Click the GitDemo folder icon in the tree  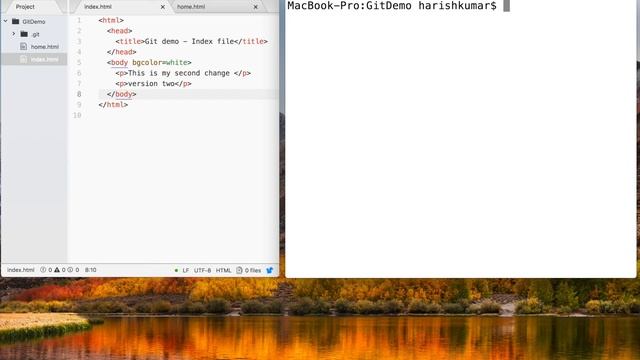16,21
